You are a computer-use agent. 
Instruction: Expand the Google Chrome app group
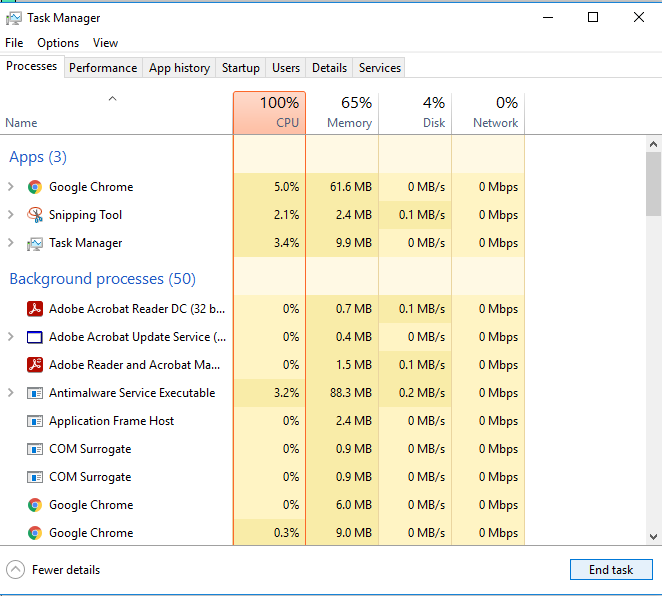tap(11, 187)
